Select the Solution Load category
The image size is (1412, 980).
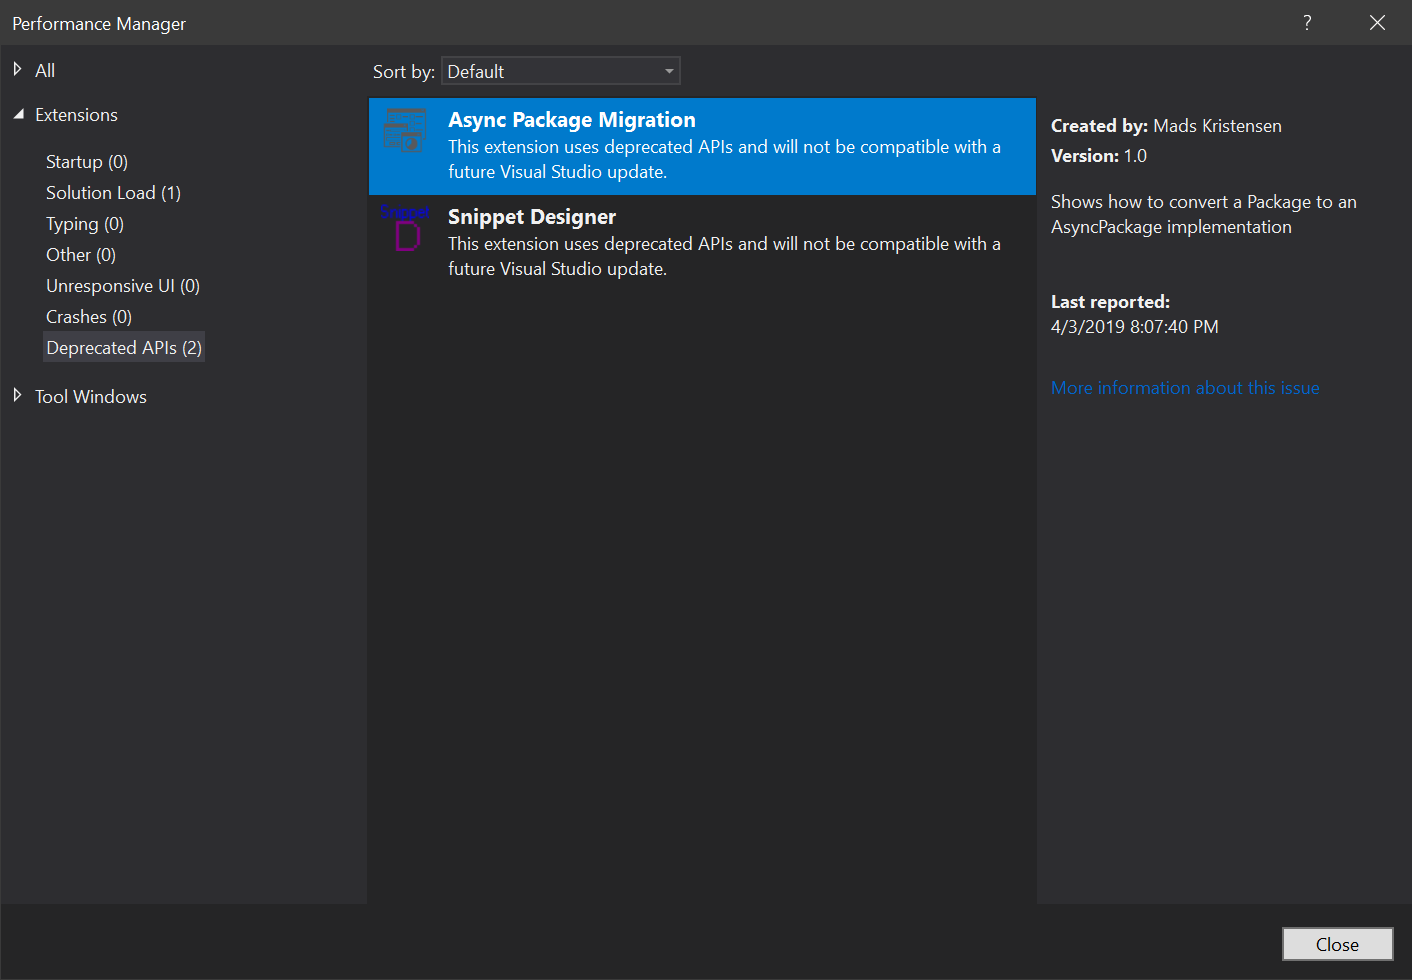pos(113,192)
